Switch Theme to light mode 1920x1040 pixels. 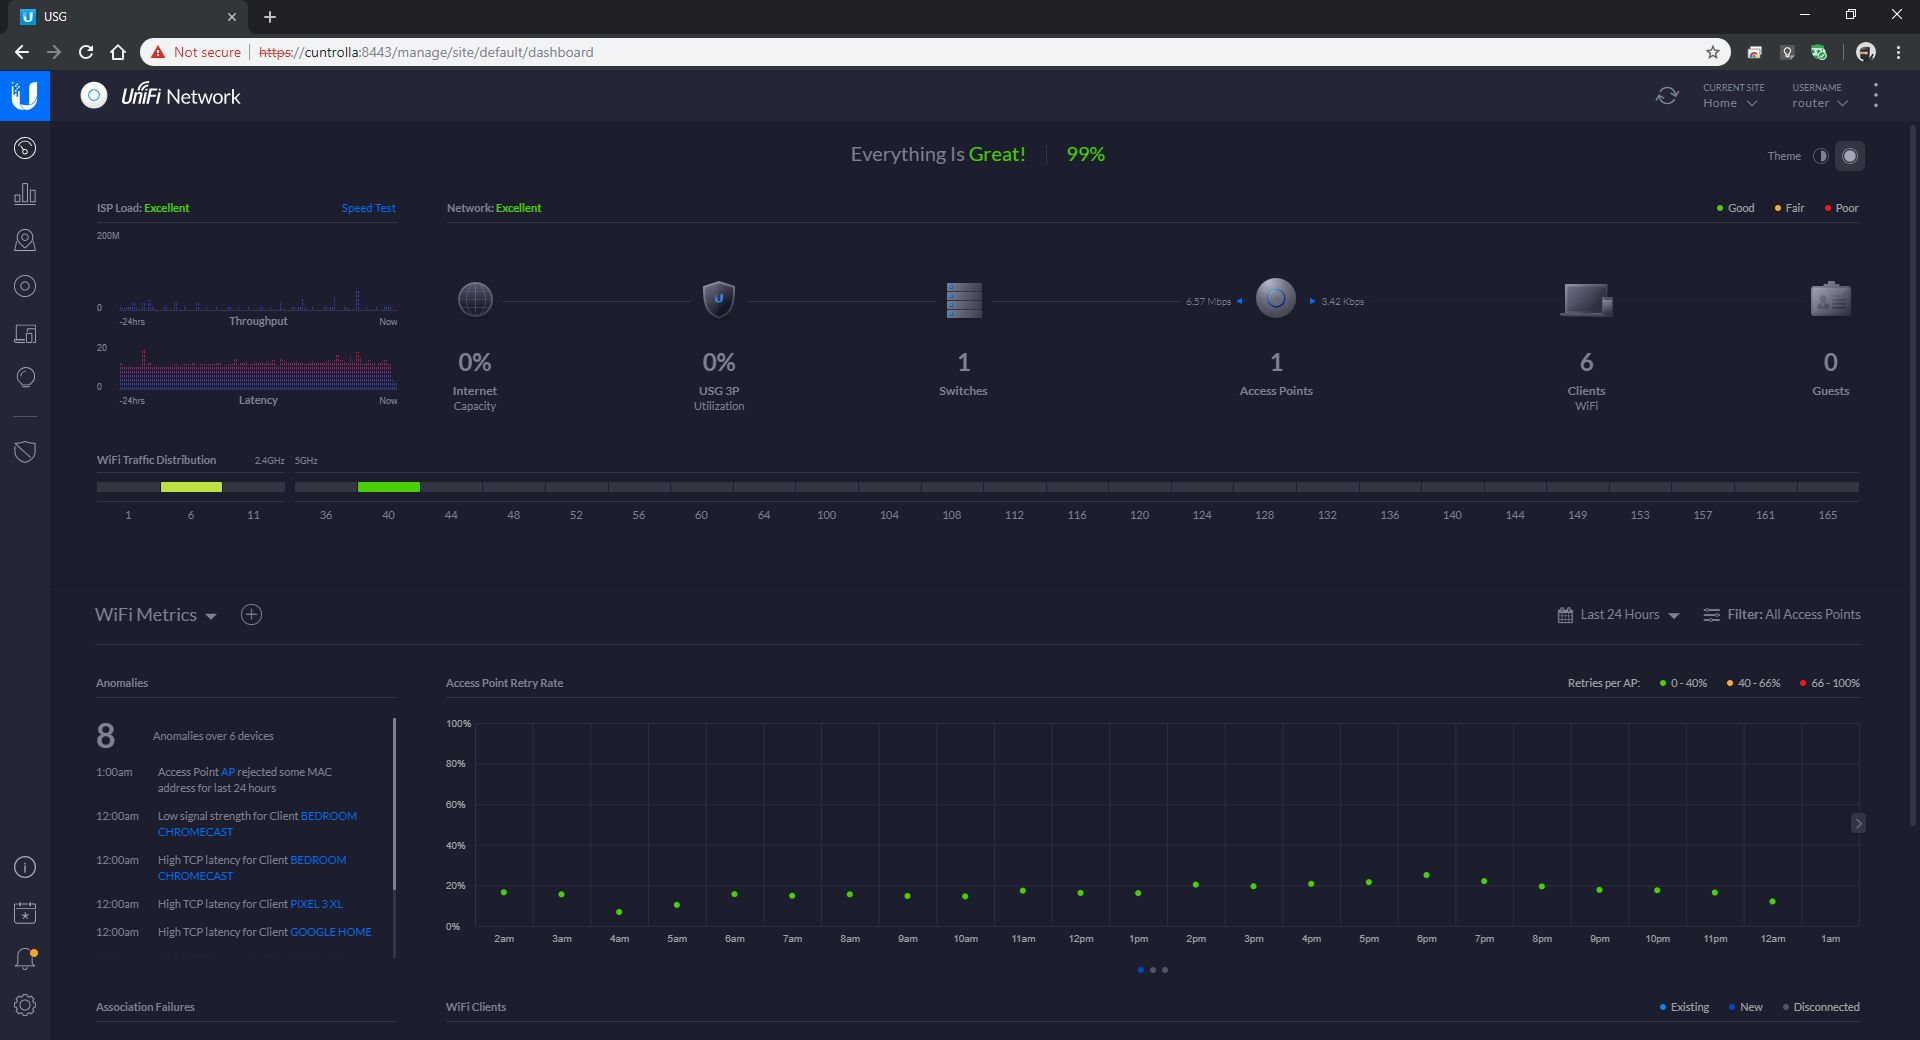click(x=1822, y=155)
